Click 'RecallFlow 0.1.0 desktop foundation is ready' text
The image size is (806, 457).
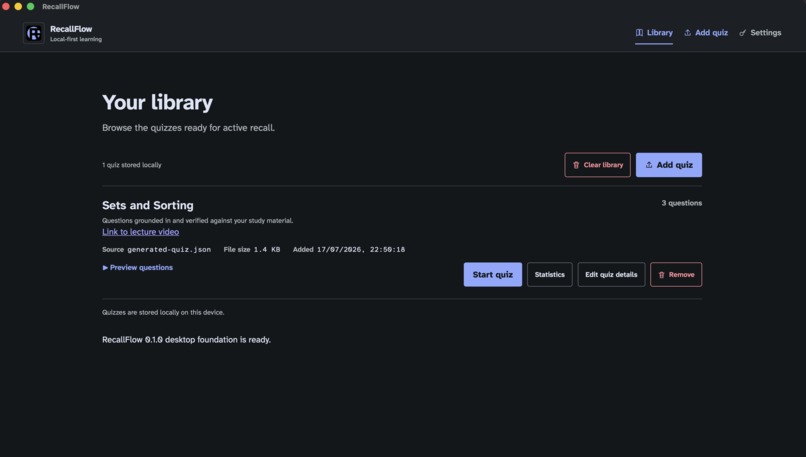point(186,340)
